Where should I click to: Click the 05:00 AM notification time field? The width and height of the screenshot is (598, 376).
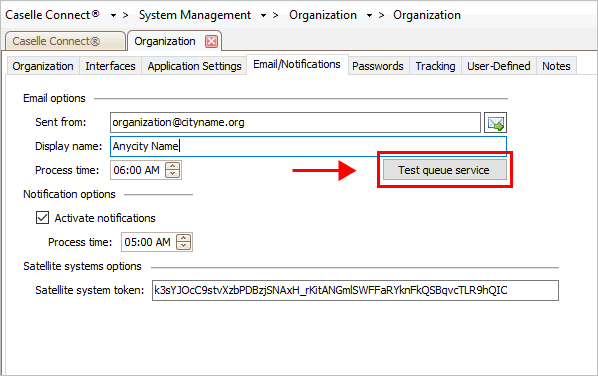click(x=157, y=242)
